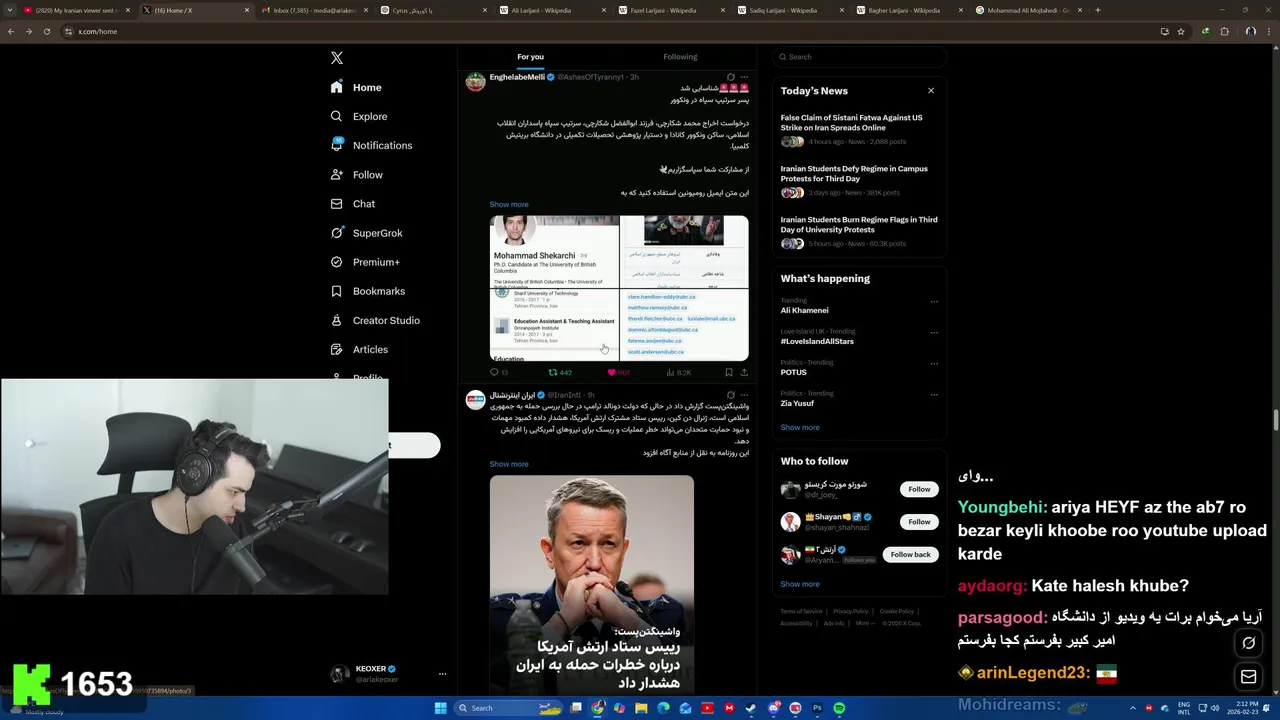Open Iranian Students Burn Regime Flags news

coord(859,225)
